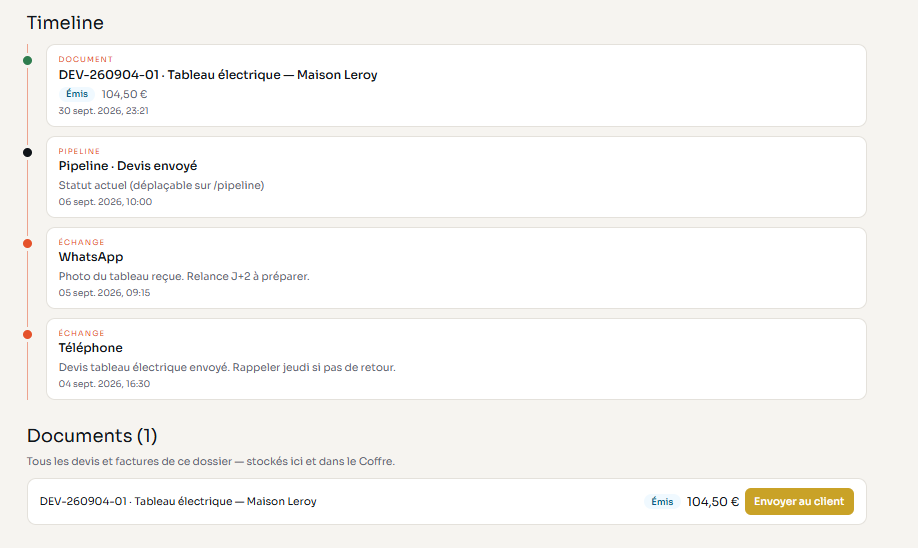The height and width of the screenshot is (548, 918).
Task: Select the black timeline dot for Pipeline
Action: click(28, 152)
